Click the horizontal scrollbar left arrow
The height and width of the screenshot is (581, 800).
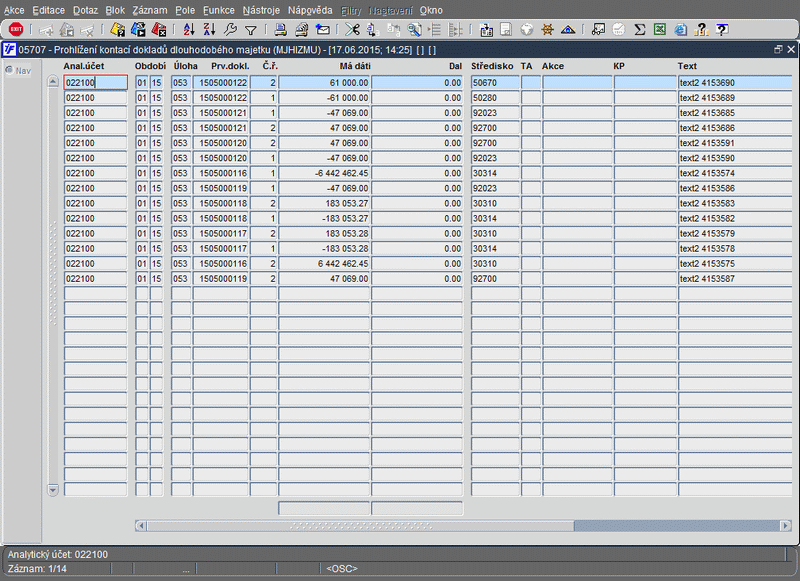tap(141, 525)
